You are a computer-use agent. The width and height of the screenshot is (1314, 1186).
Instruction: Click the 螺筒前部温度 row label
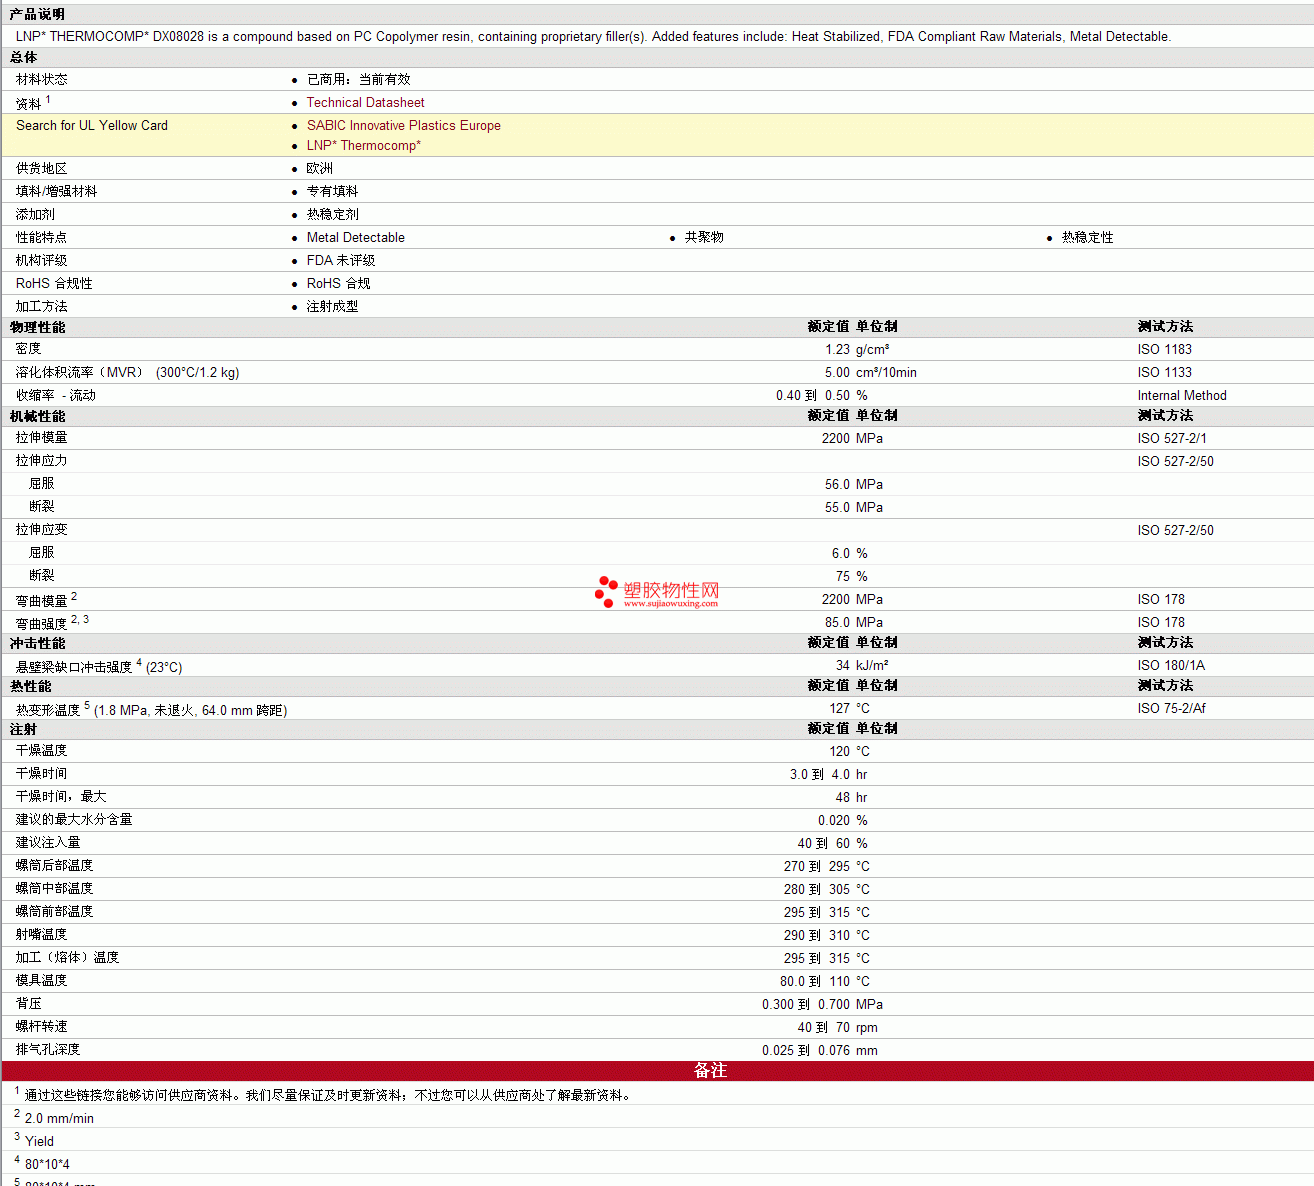click(x=54, y=912)
